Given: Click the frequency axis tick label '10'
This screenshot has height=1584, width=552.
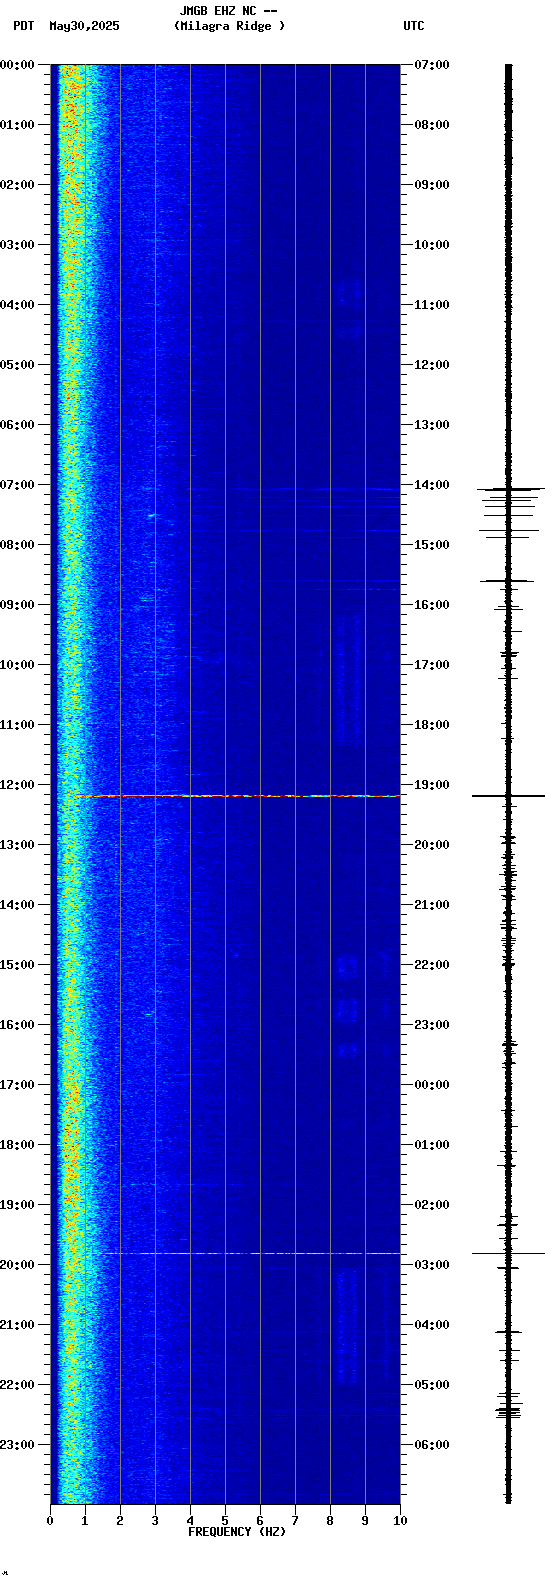Looking at the screenshot, I should (400, 1521).
